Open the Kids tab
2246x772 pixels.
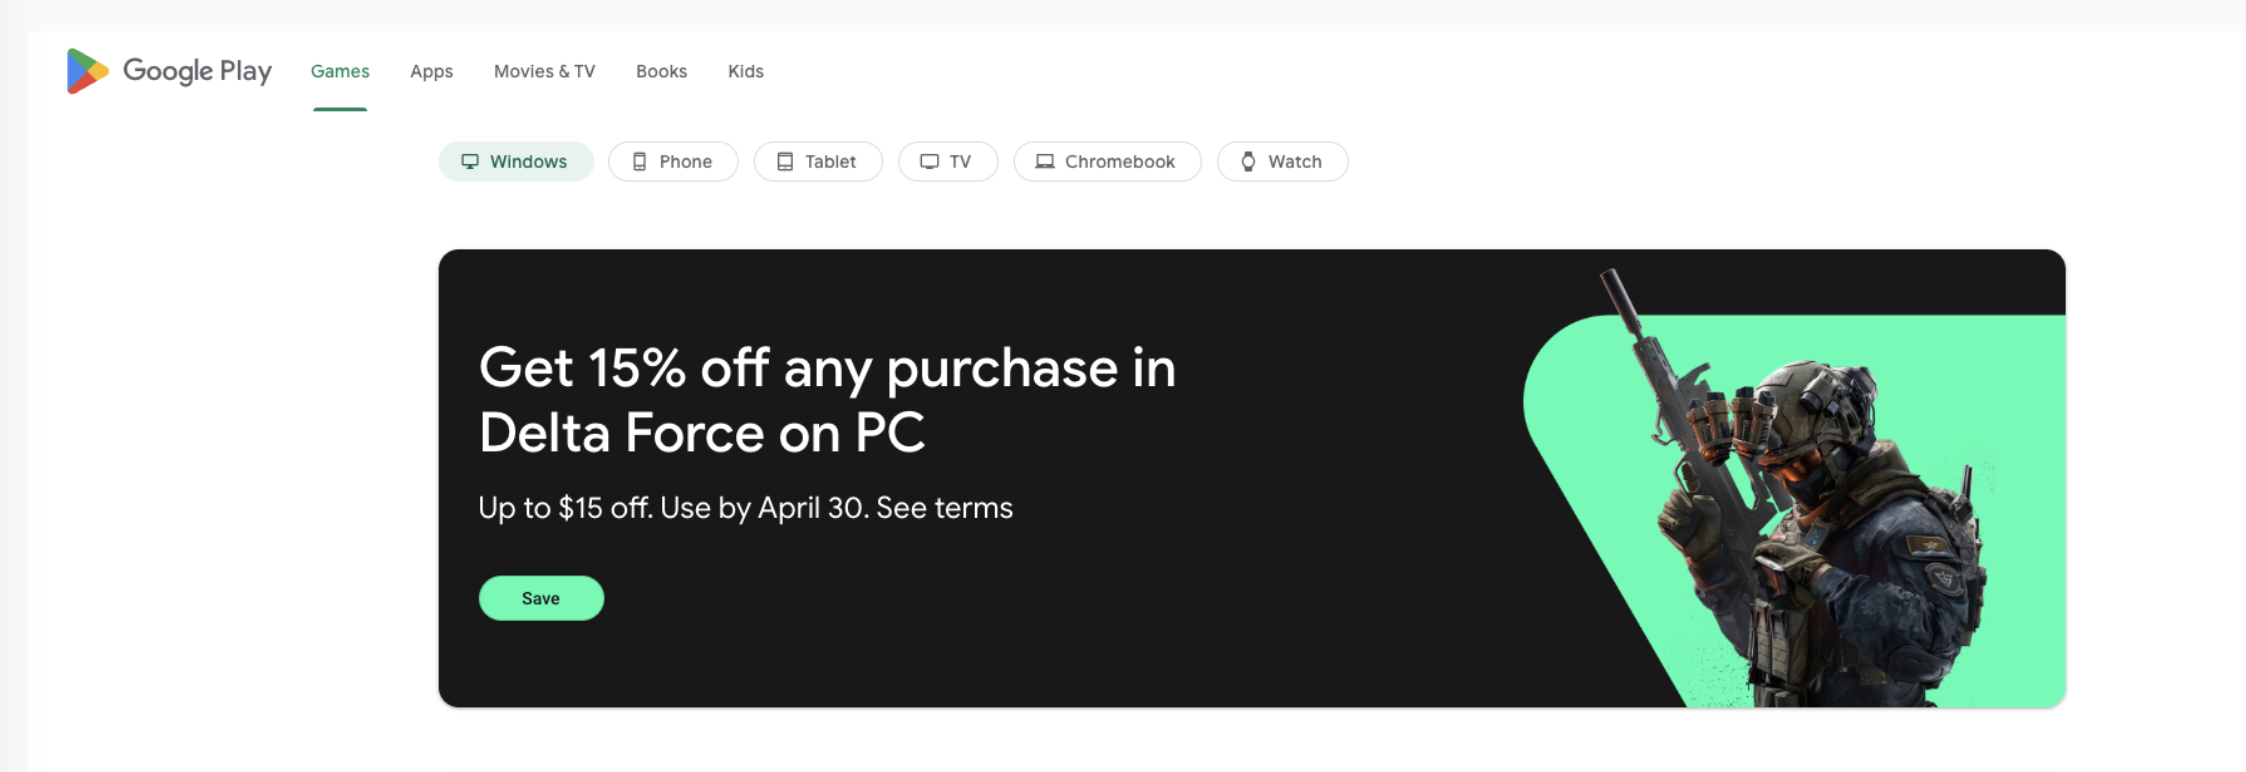click(745, 71)
